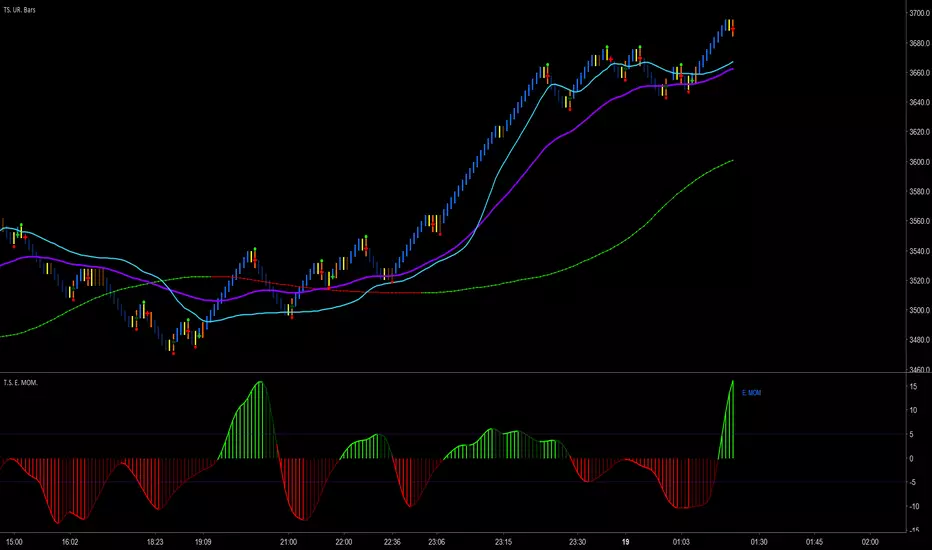Click right end of green dotted average line
This screenshot has width=932, height=550.
[732, 161]
